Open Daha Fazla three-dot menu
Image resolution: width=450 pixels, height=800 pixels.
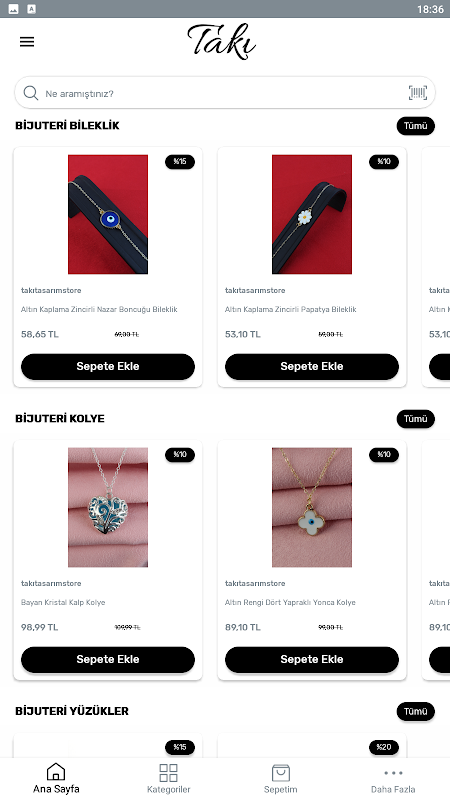(393, 779)
